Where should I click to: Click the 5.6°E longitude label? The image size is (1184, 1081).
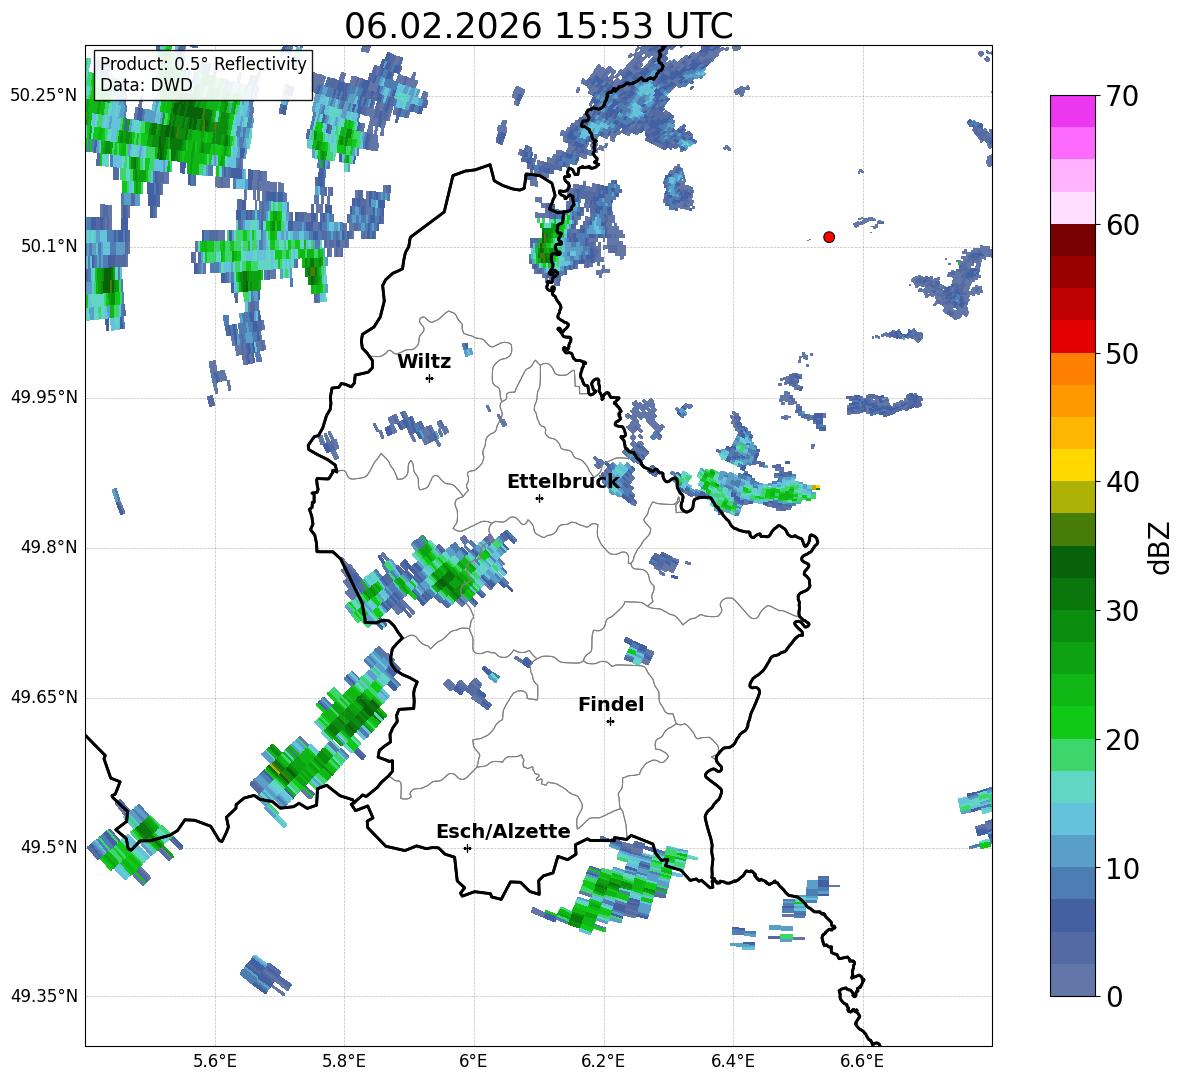[x=215, y=1061]
